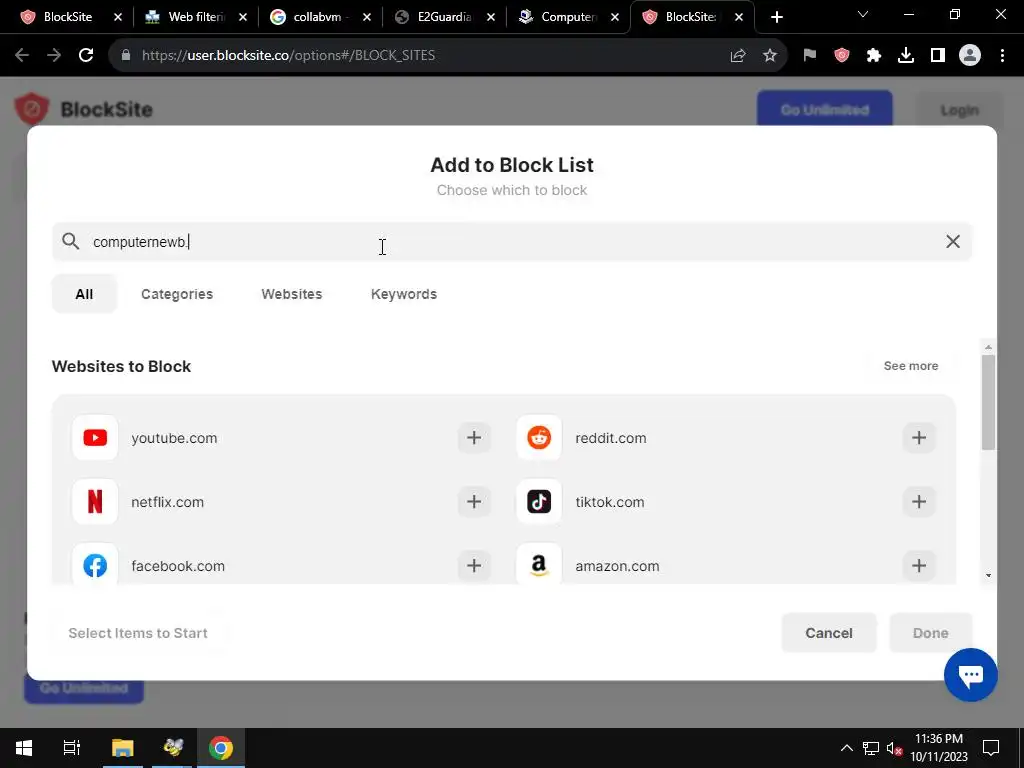Open the notification center icon

click(x=991, y=748)
